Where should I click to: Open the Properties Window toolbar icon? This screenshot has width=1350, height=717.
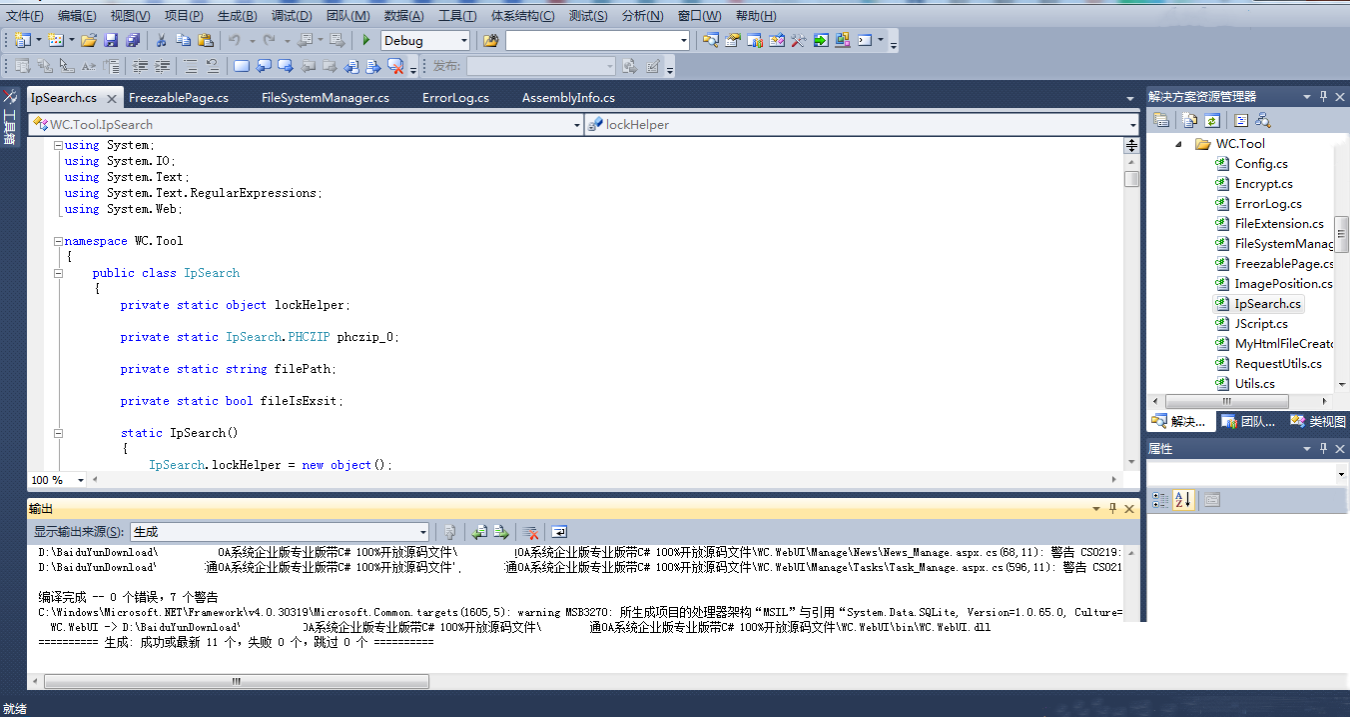pyautogui.click(x=733, y=40)
